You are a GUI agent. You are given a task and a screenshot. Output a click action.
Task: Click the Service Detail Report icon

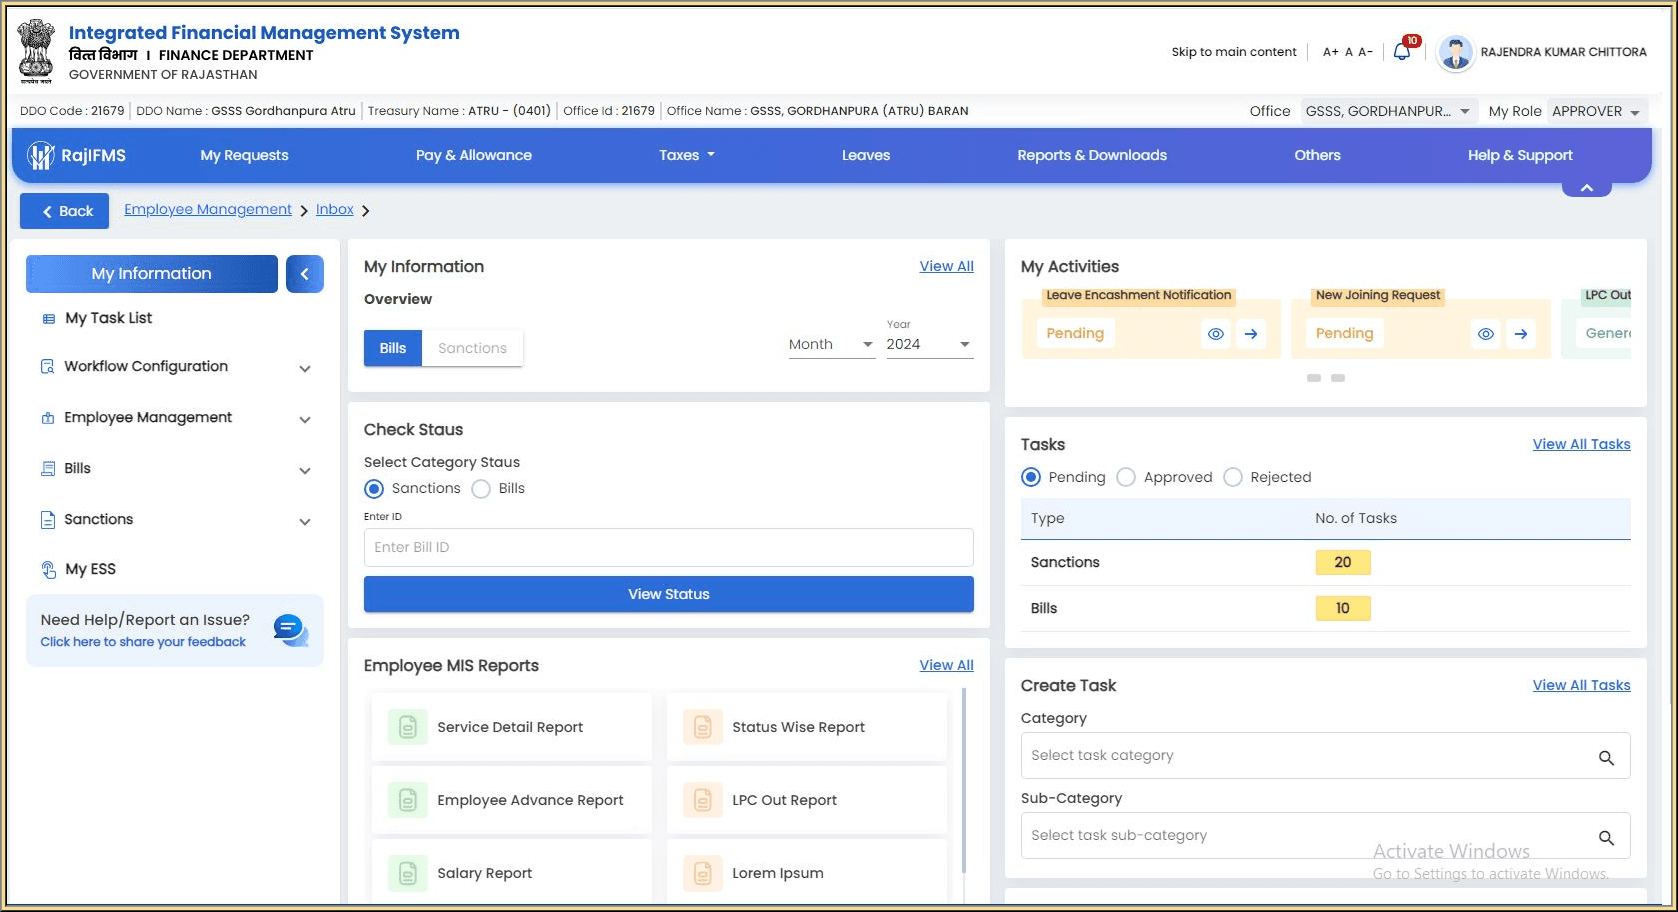point(407,727)
